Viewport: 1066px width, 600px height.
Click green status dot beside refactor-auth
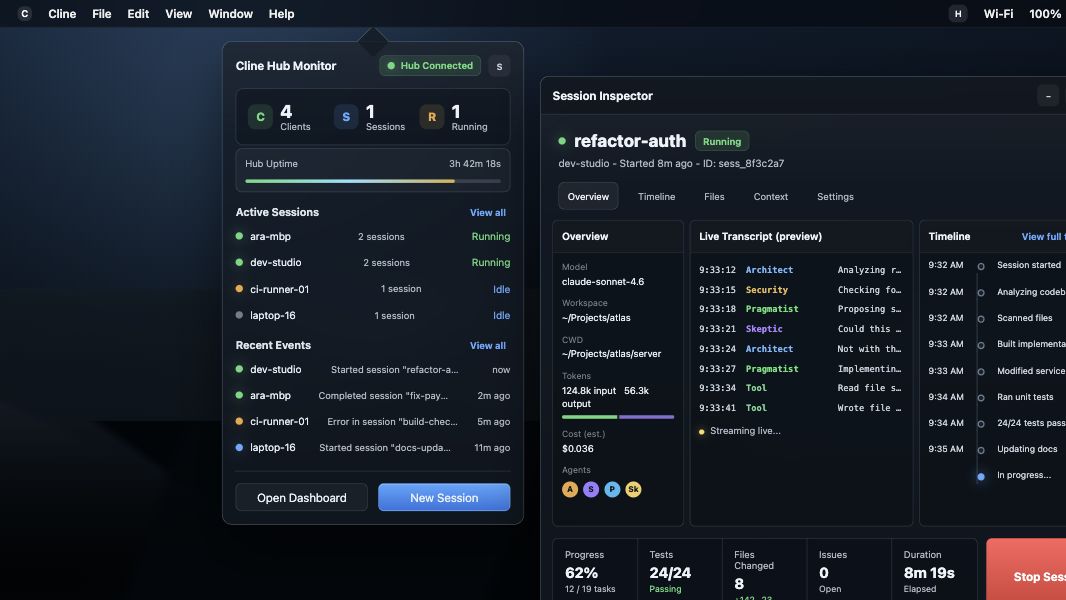562,141
